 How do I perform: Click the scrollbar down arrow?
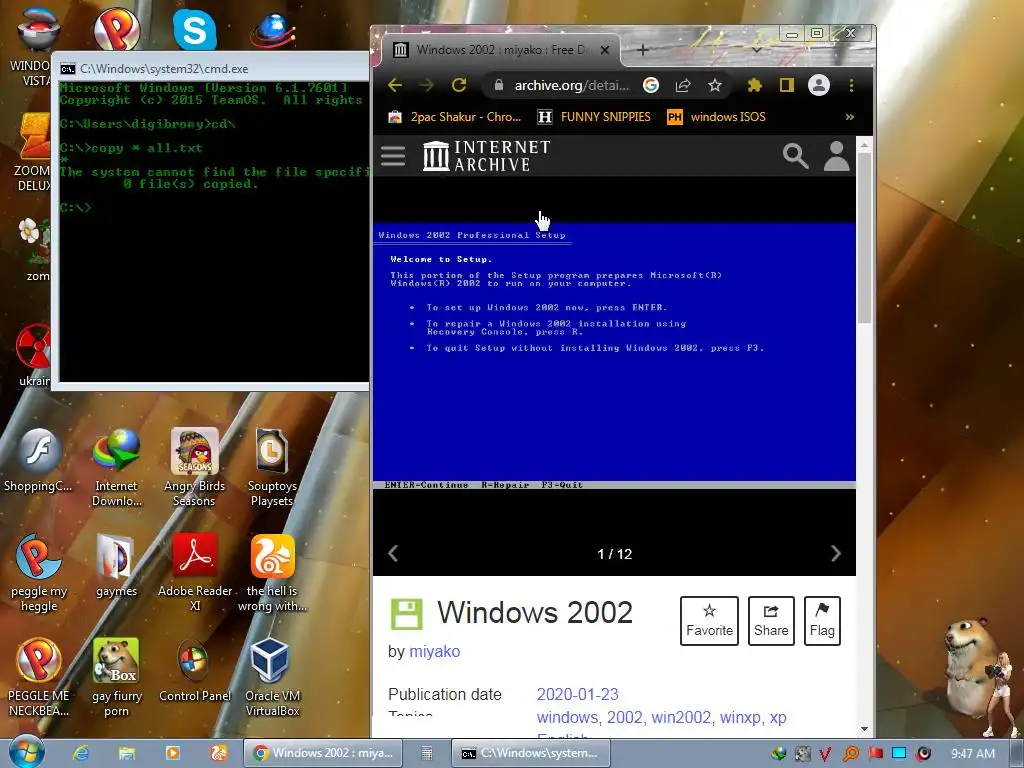click(x=864, y=729)
